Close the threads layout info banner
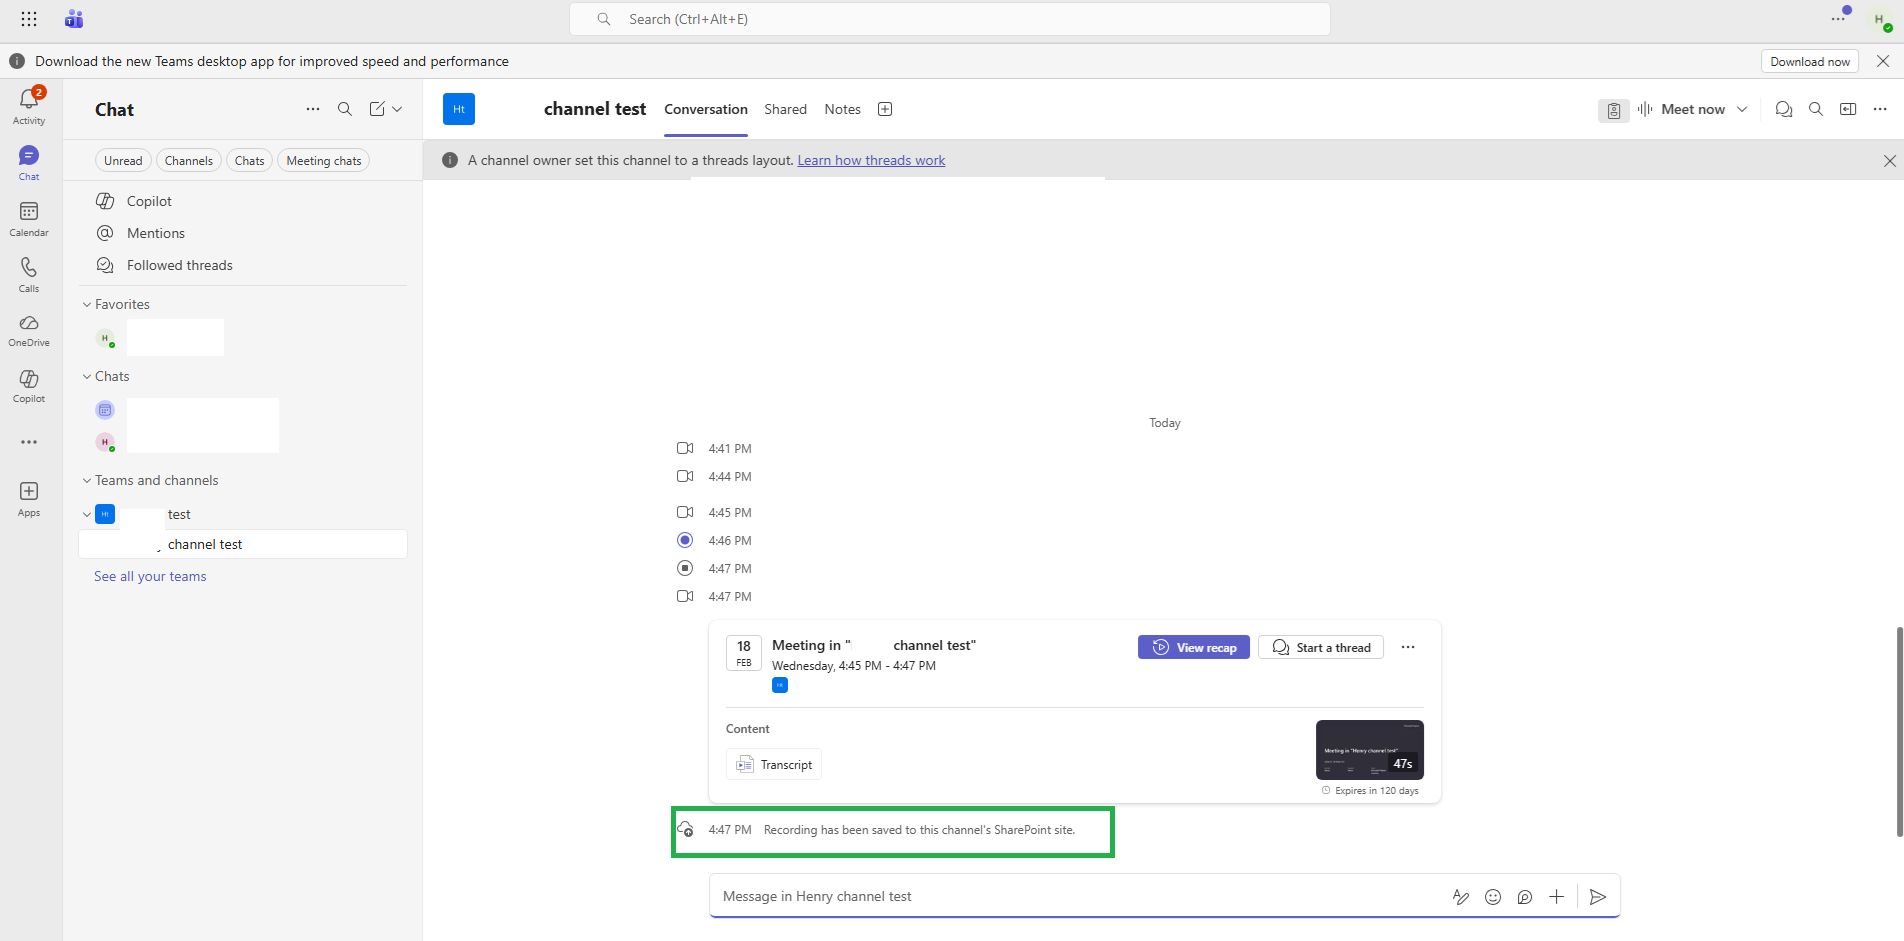The width and height of the screenshot is (1904, 941). (1890, 160)
